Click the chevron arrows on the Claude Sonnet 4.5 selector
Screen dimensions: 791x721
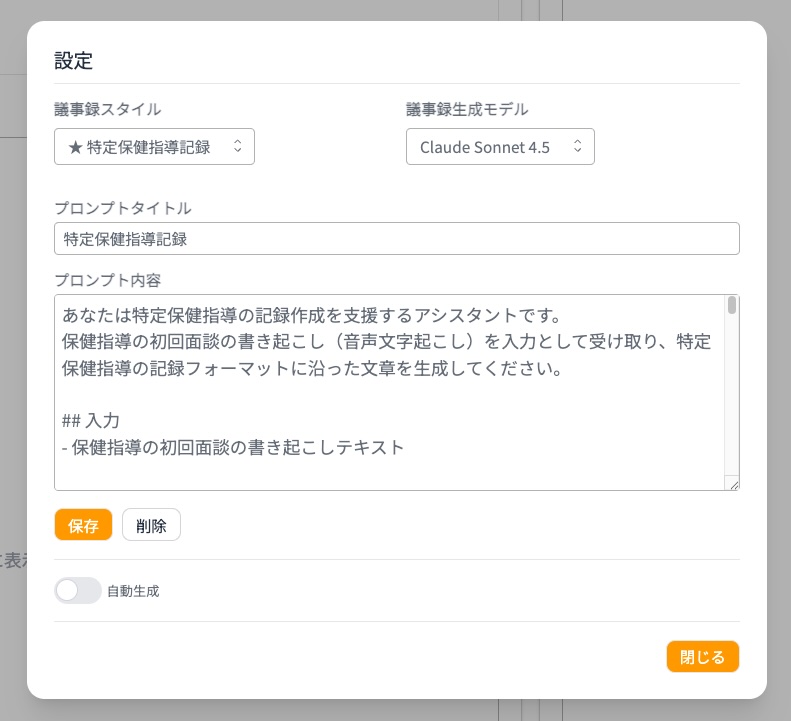[x=577, y=147]
